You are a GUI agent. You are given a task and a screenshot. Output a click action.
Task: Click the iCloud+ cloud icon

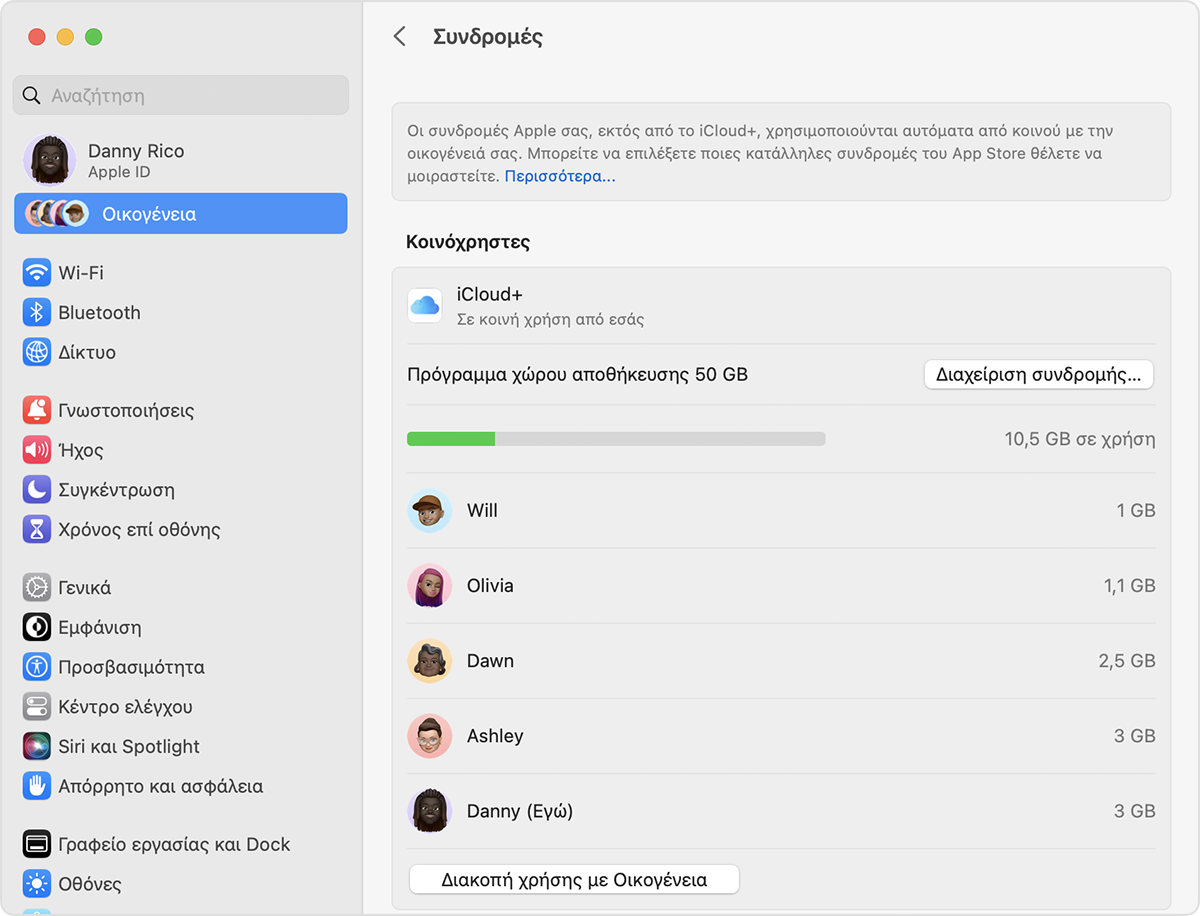(425, 306)
